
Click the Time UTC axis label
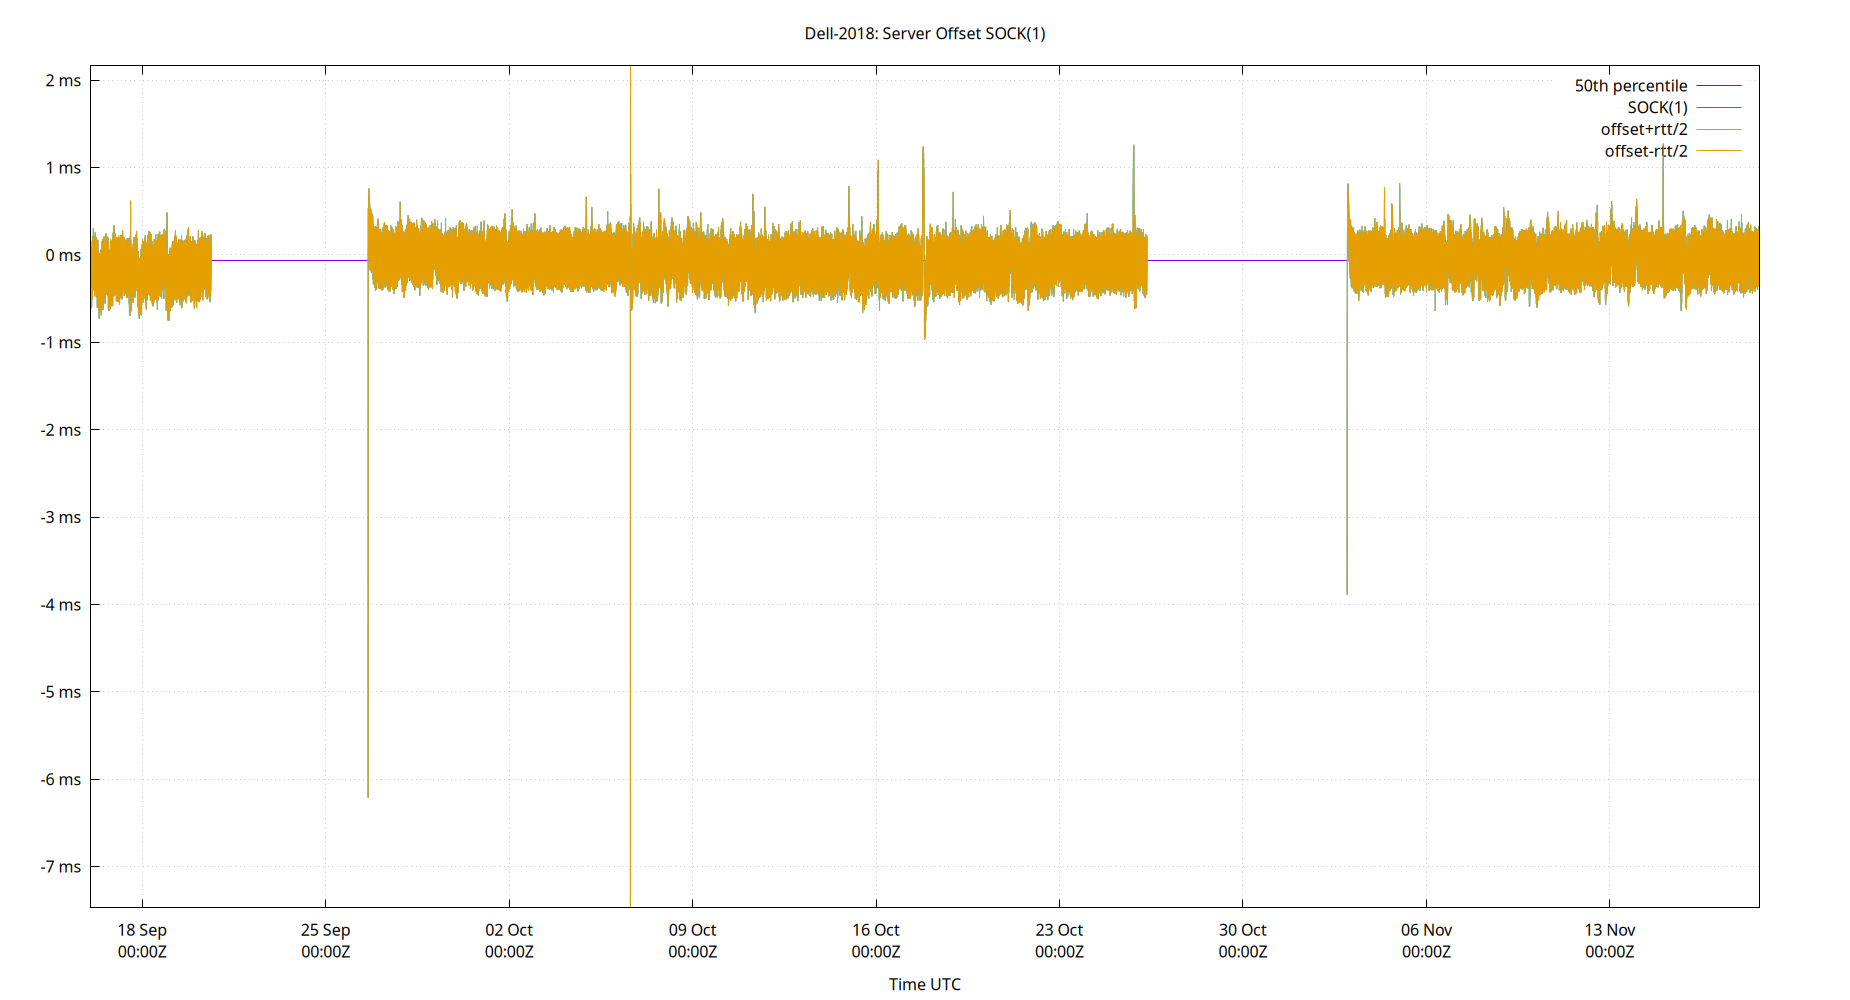pyautogui.click(x=924, y=984)
